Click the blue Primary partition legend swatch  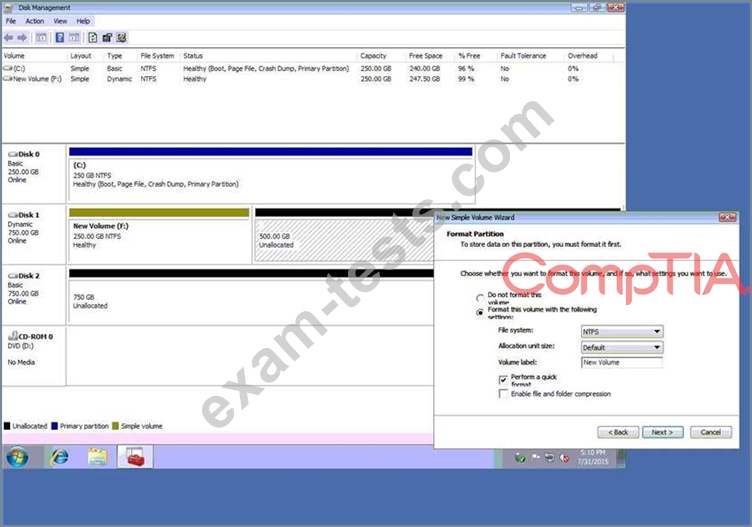click(55, 426)
